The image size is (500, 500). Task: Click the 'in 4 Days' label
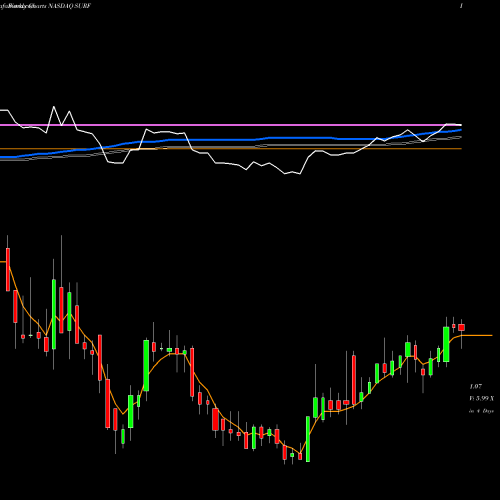tap(481, 411)
